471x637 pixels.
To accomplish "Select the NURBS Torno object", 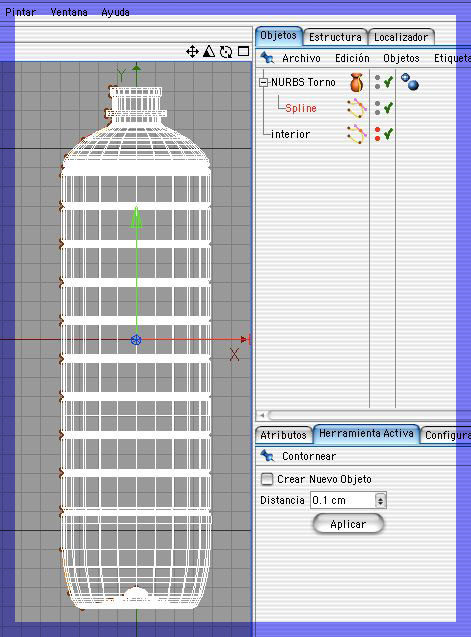I will point(303,82).
